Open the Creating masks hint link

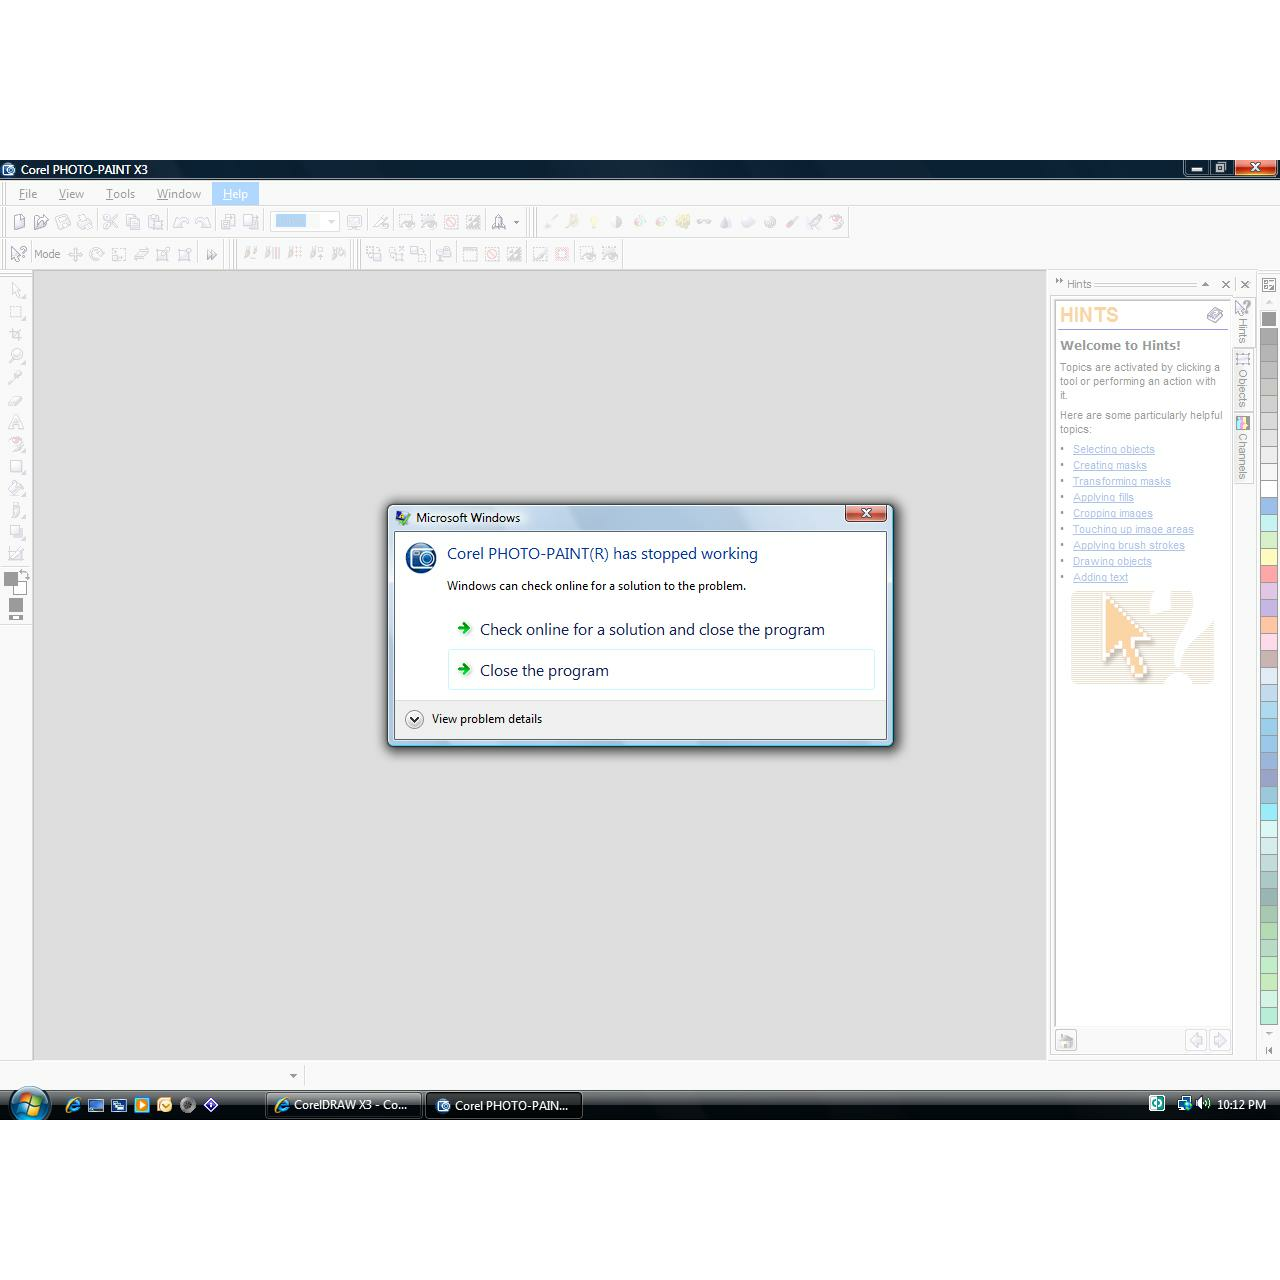point(1109,466)
